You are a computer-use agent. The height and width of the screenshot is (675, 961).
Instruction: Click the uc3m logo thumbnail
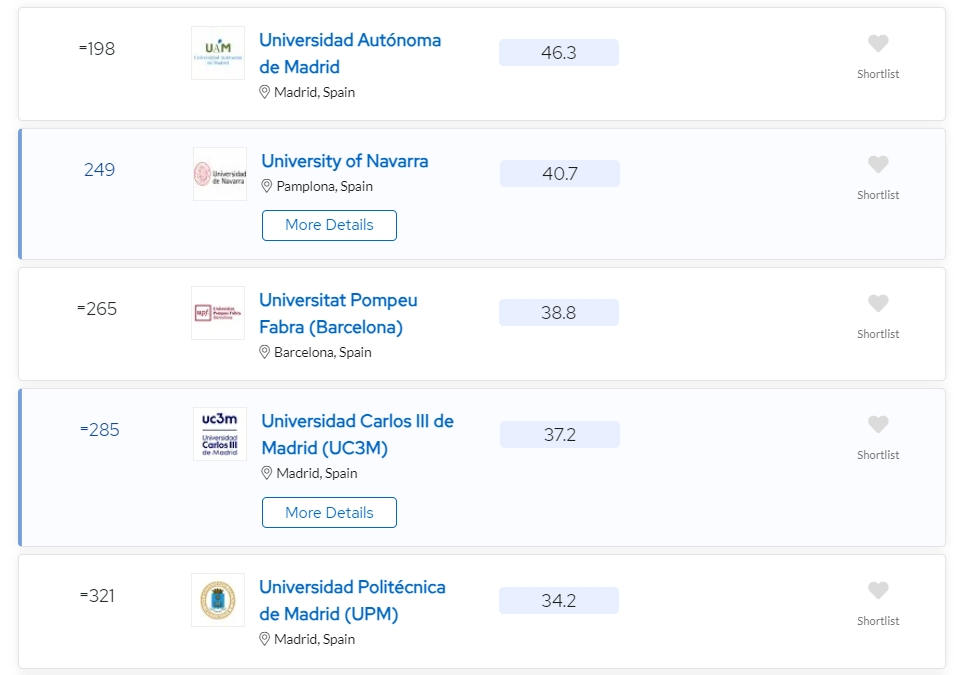click(219, 433)
